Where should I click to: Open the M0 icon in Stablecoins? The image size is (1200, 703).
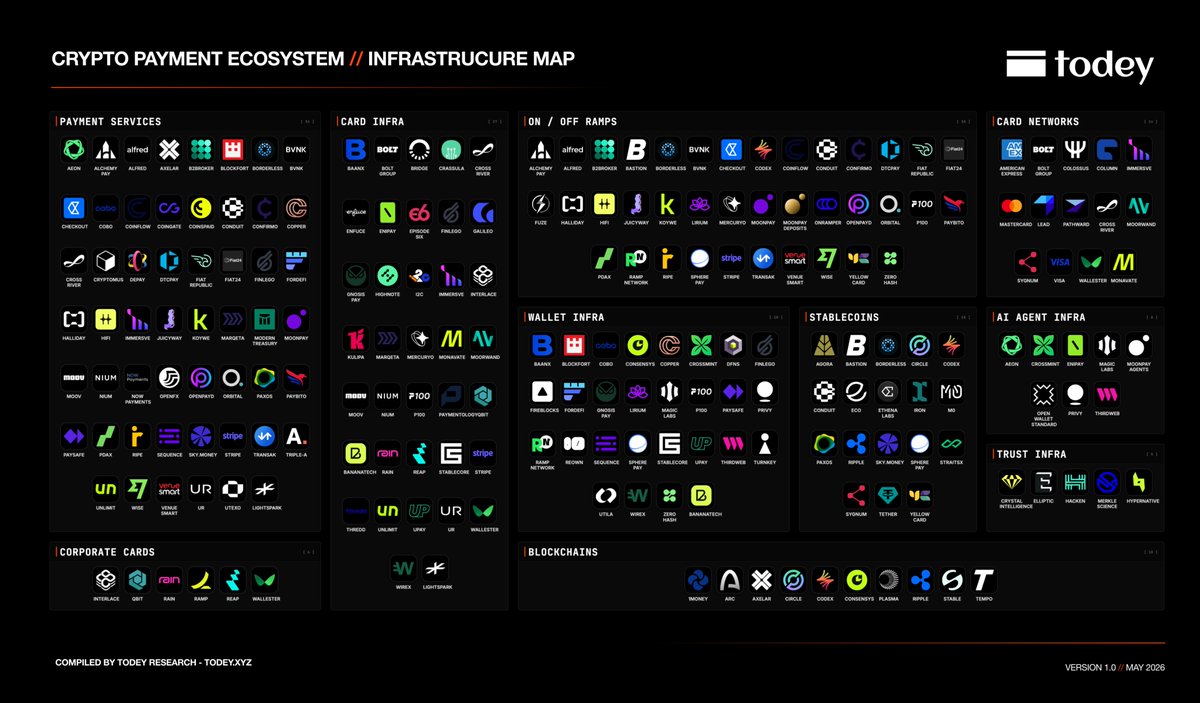(x=951, y=392)
